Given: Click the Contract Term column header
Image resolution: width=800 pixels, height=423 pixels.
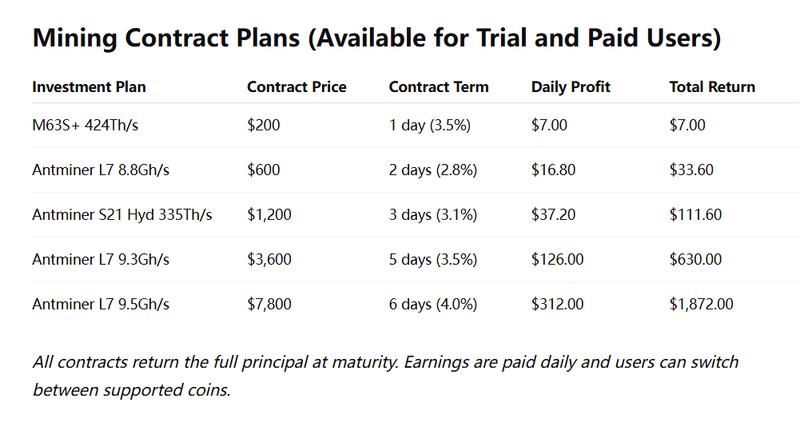Looking at the screenshot, I should [438, 87].
